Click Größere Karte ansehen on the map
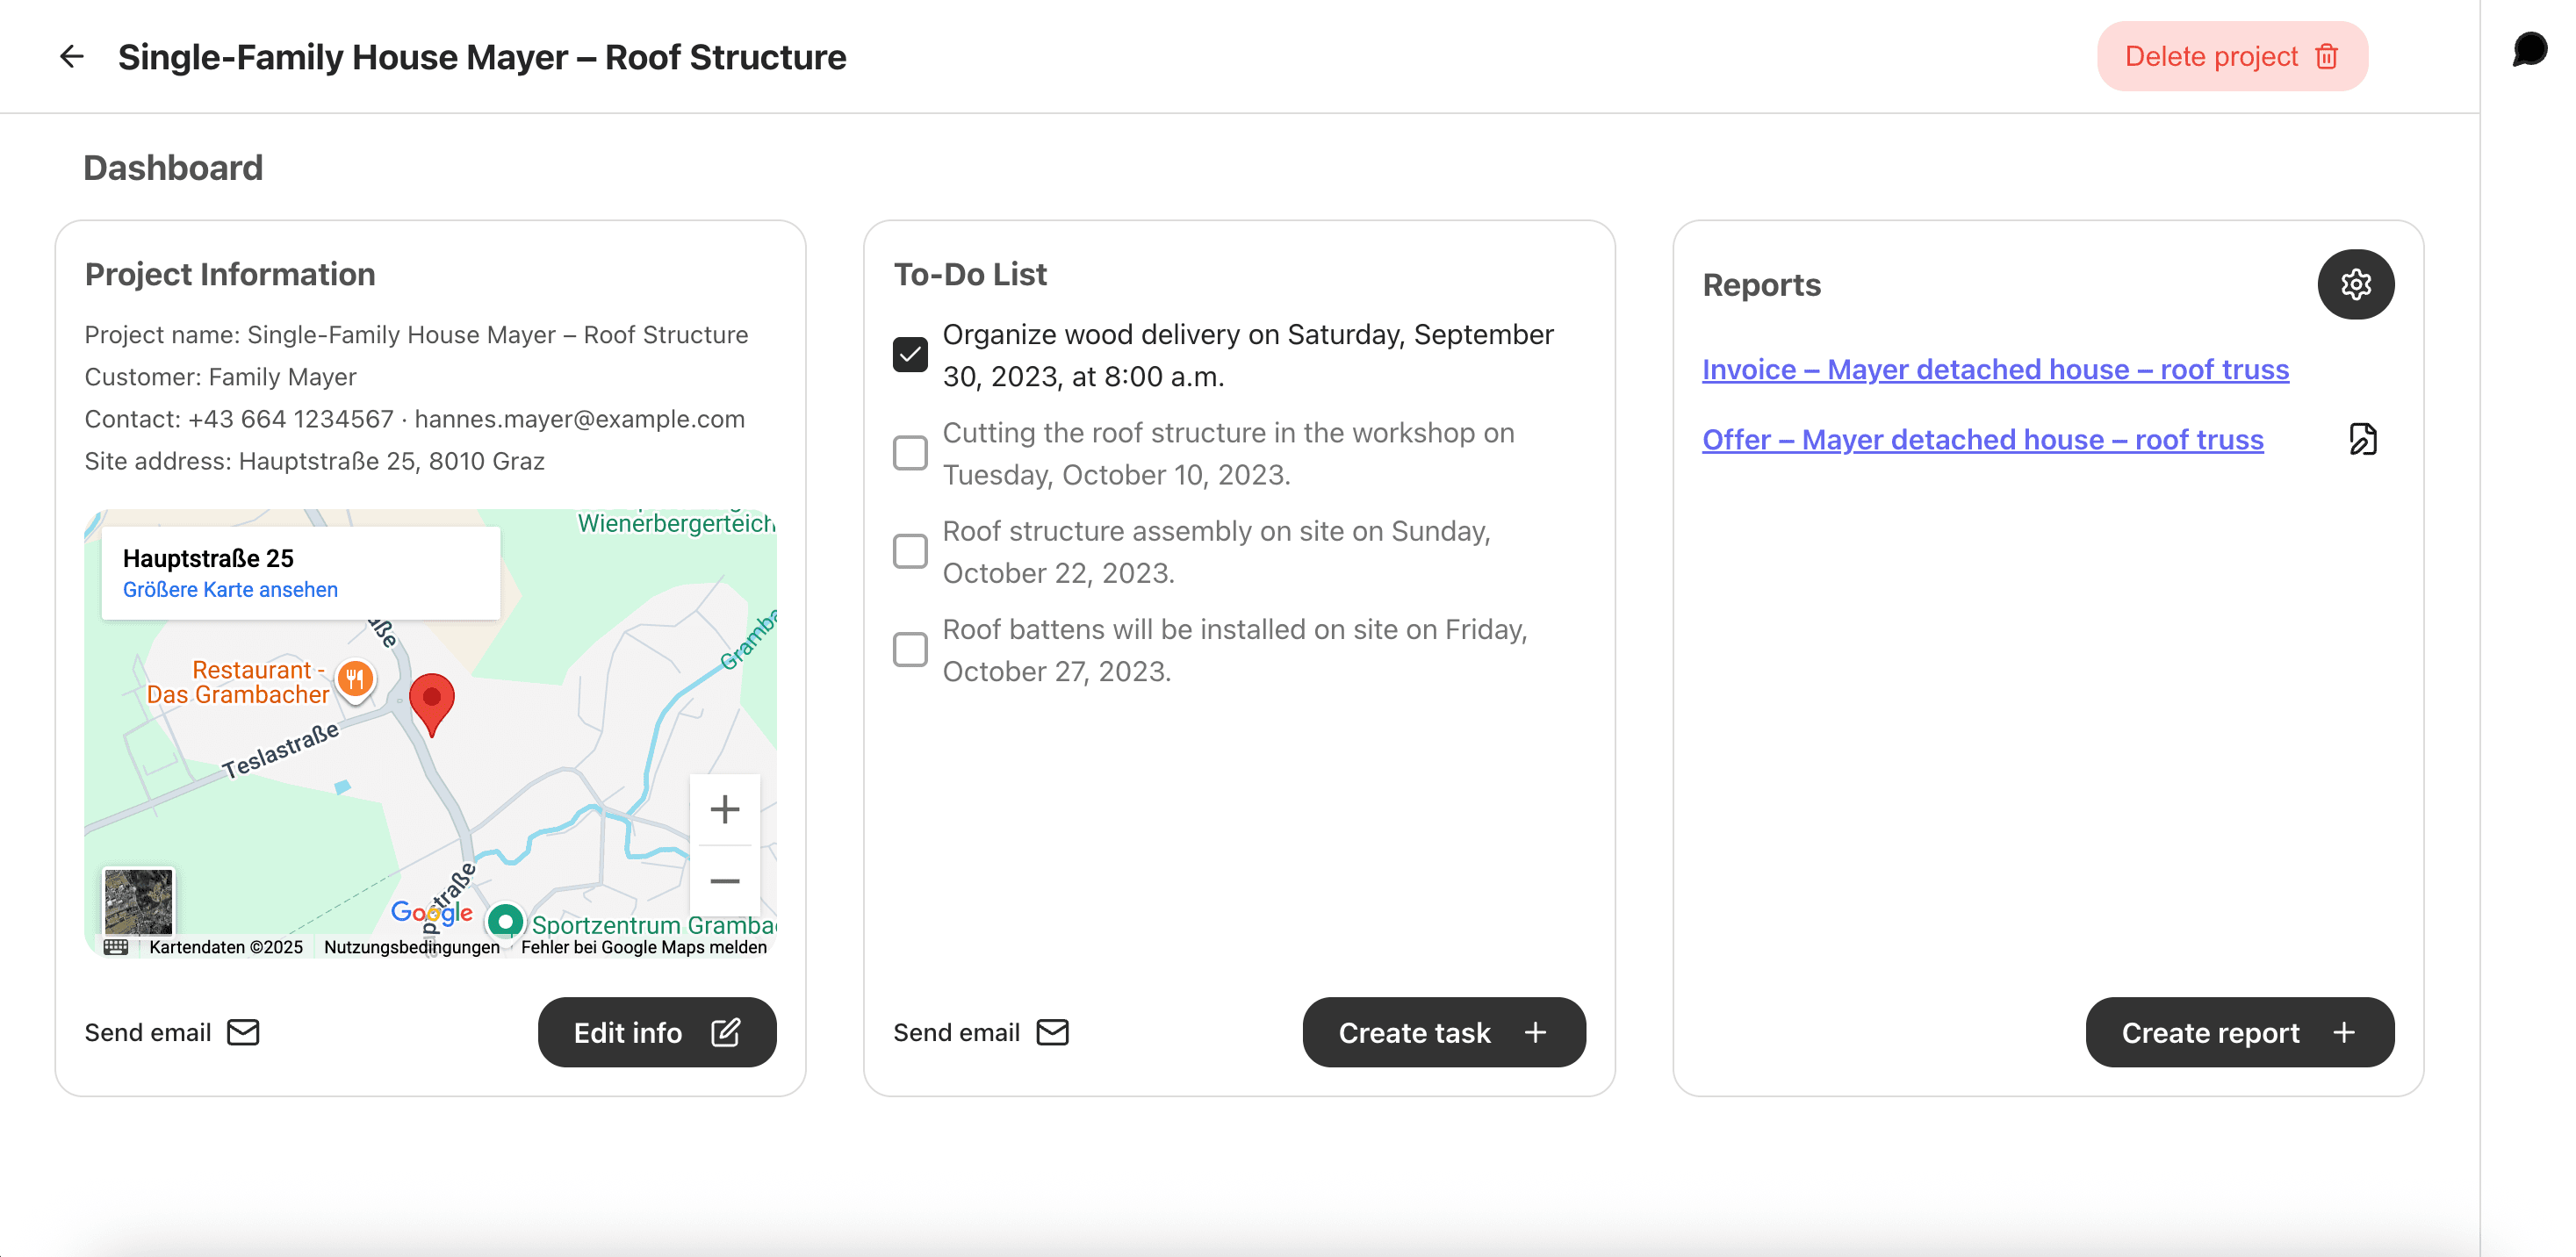 point(230,589)
